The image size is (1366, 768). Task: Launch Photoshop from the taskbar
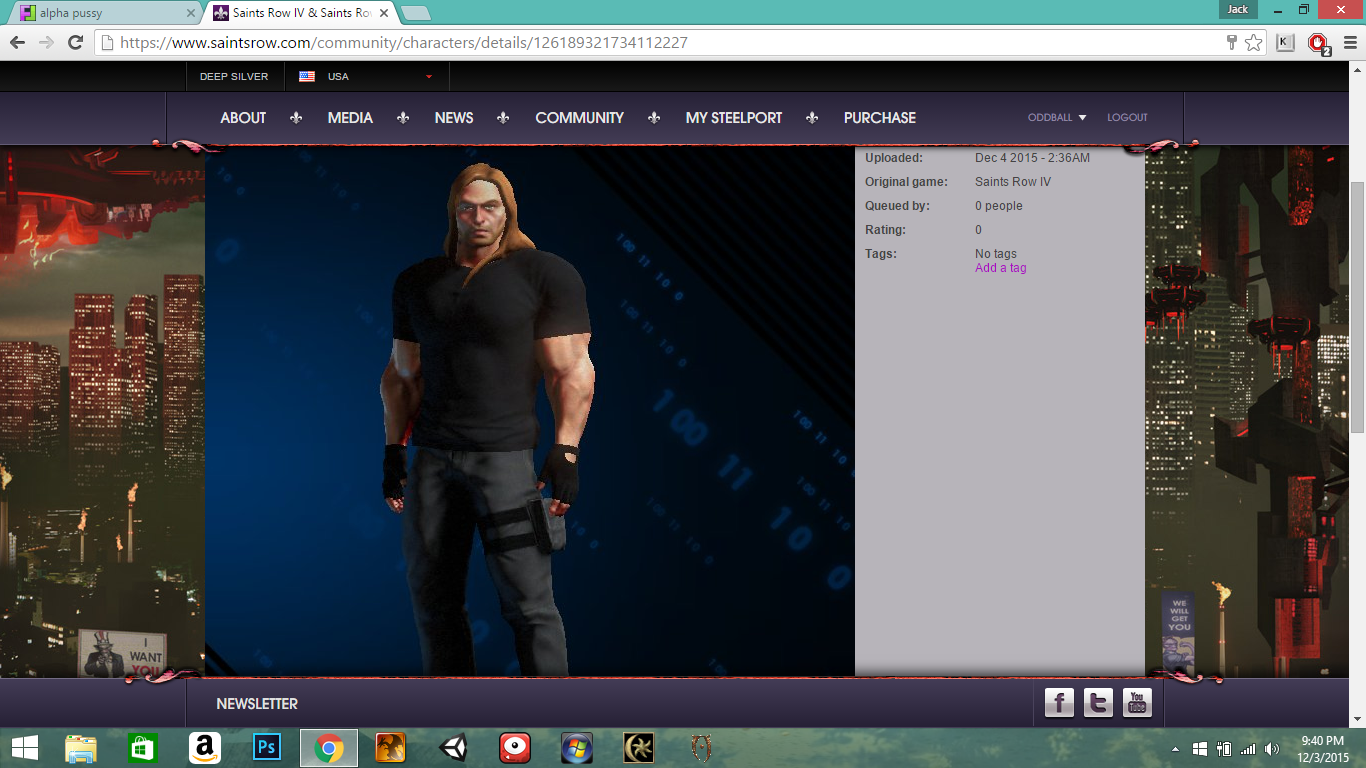(x=267, y=747)
